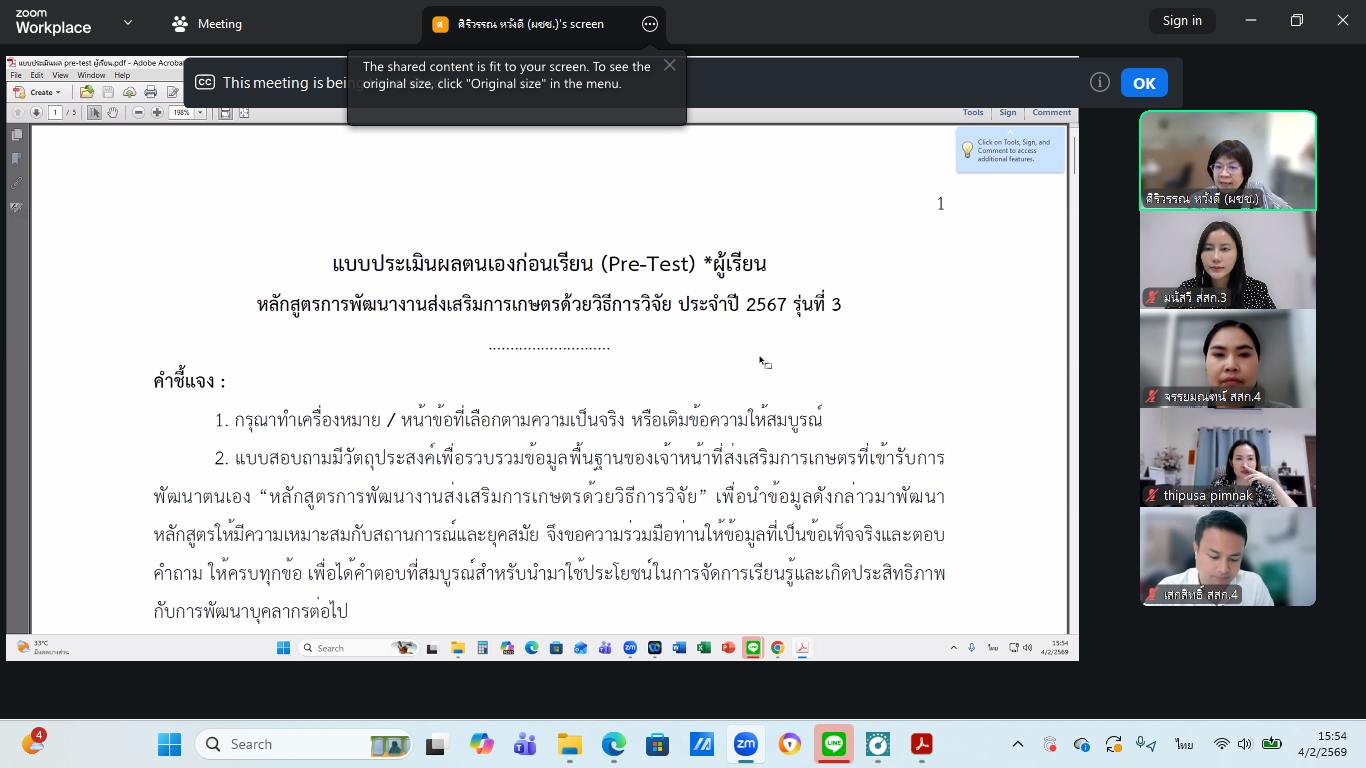Switch to the Meeting tab
This screenshot has width=1366, height=768.
pyautogui.click(x=207, y=24)
